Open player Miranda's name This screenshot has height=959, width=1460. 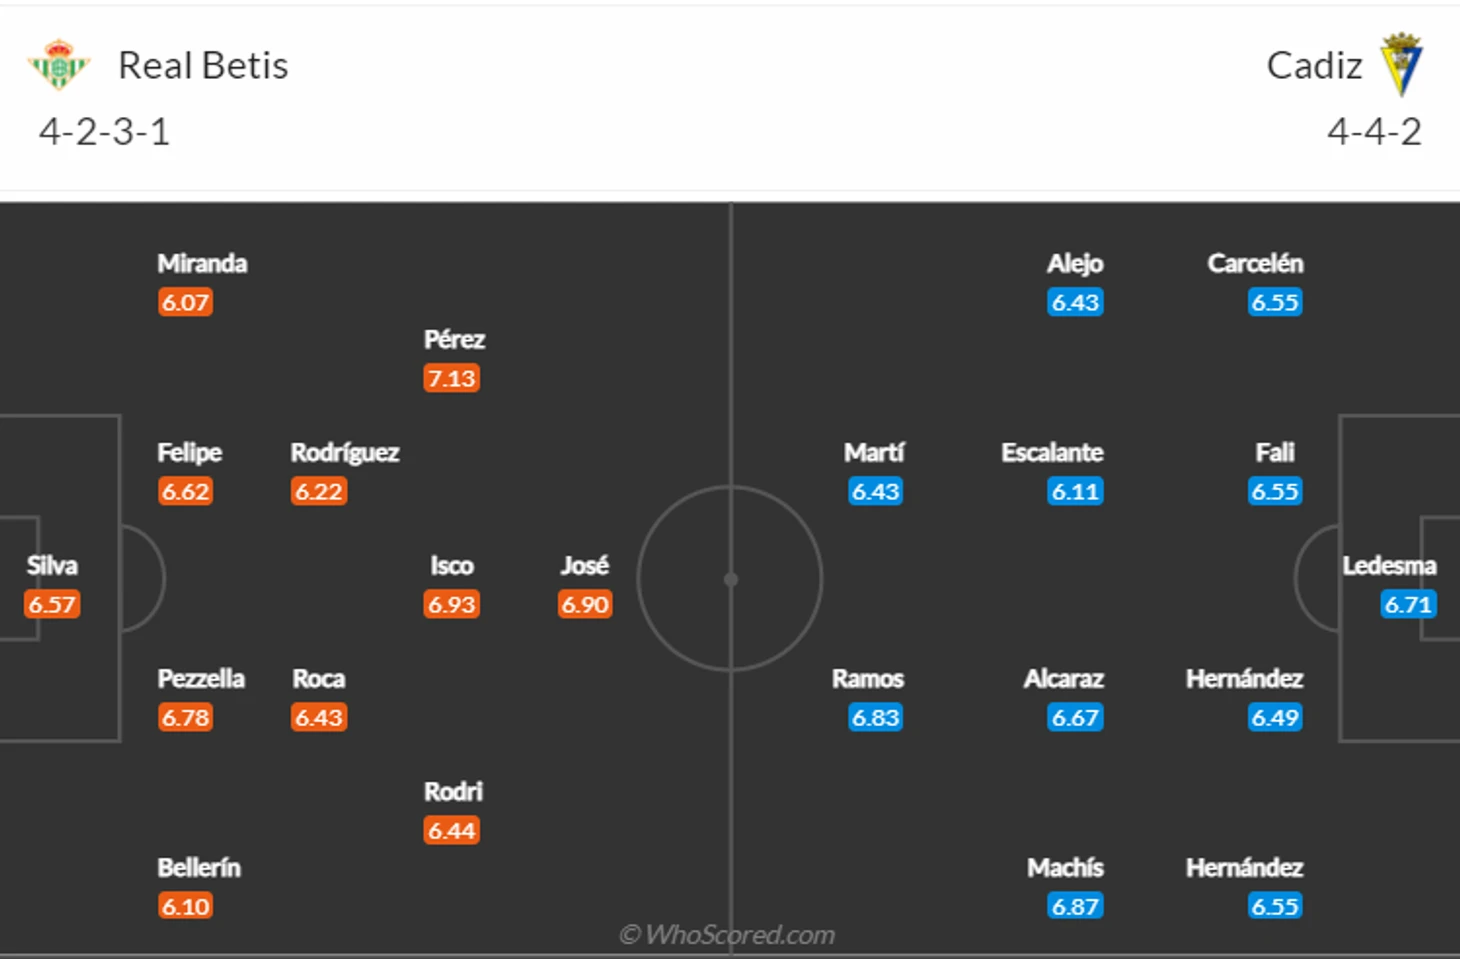point(202,263)
